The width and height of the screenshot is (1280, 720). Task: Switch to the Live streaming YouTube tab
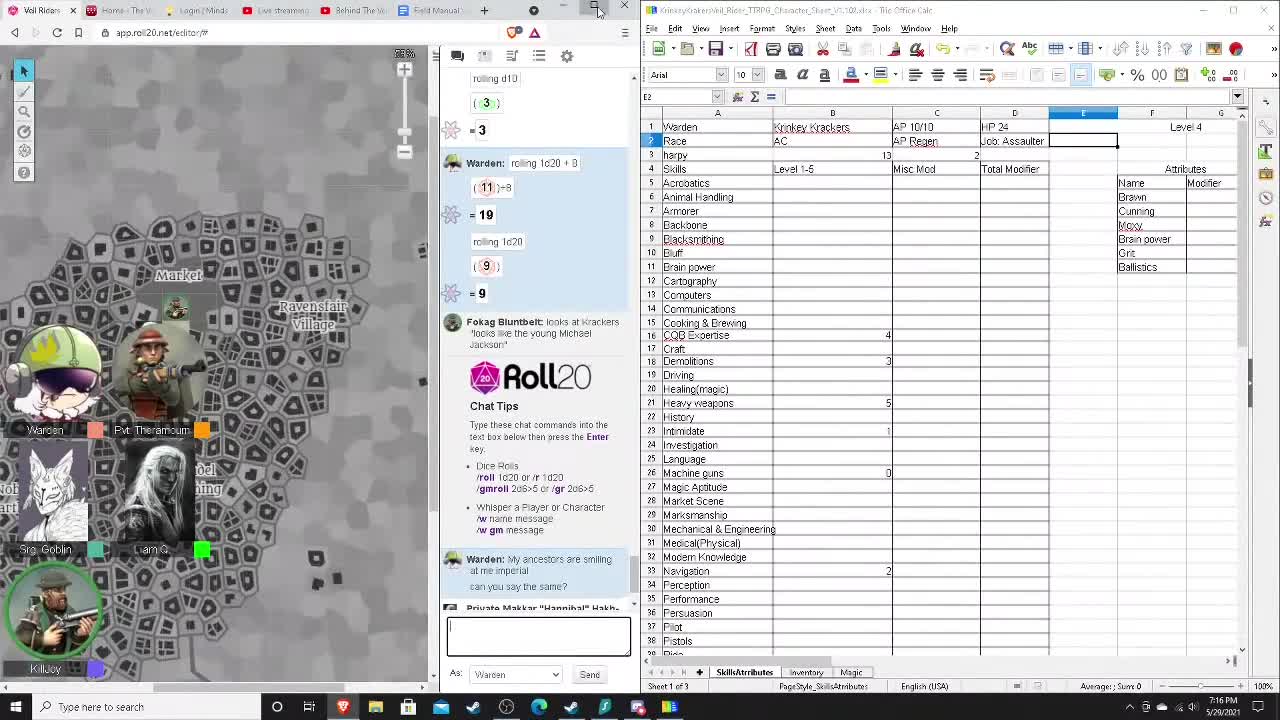(x=275, y=10)
